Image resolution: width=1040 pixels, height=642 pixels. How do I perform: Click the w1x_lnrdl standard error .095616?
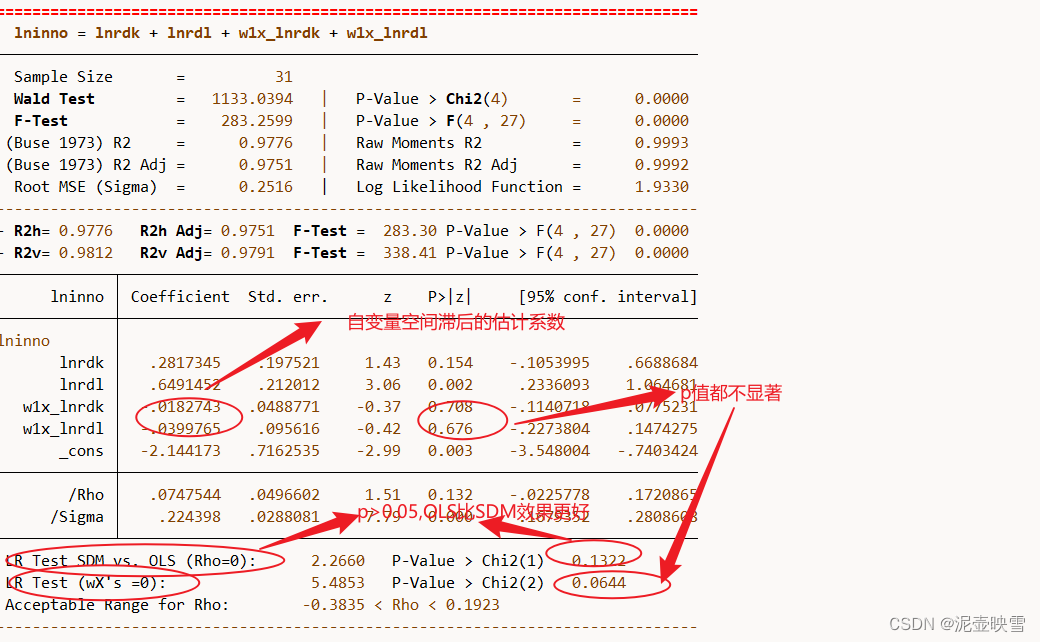click(x=289, y=428)
